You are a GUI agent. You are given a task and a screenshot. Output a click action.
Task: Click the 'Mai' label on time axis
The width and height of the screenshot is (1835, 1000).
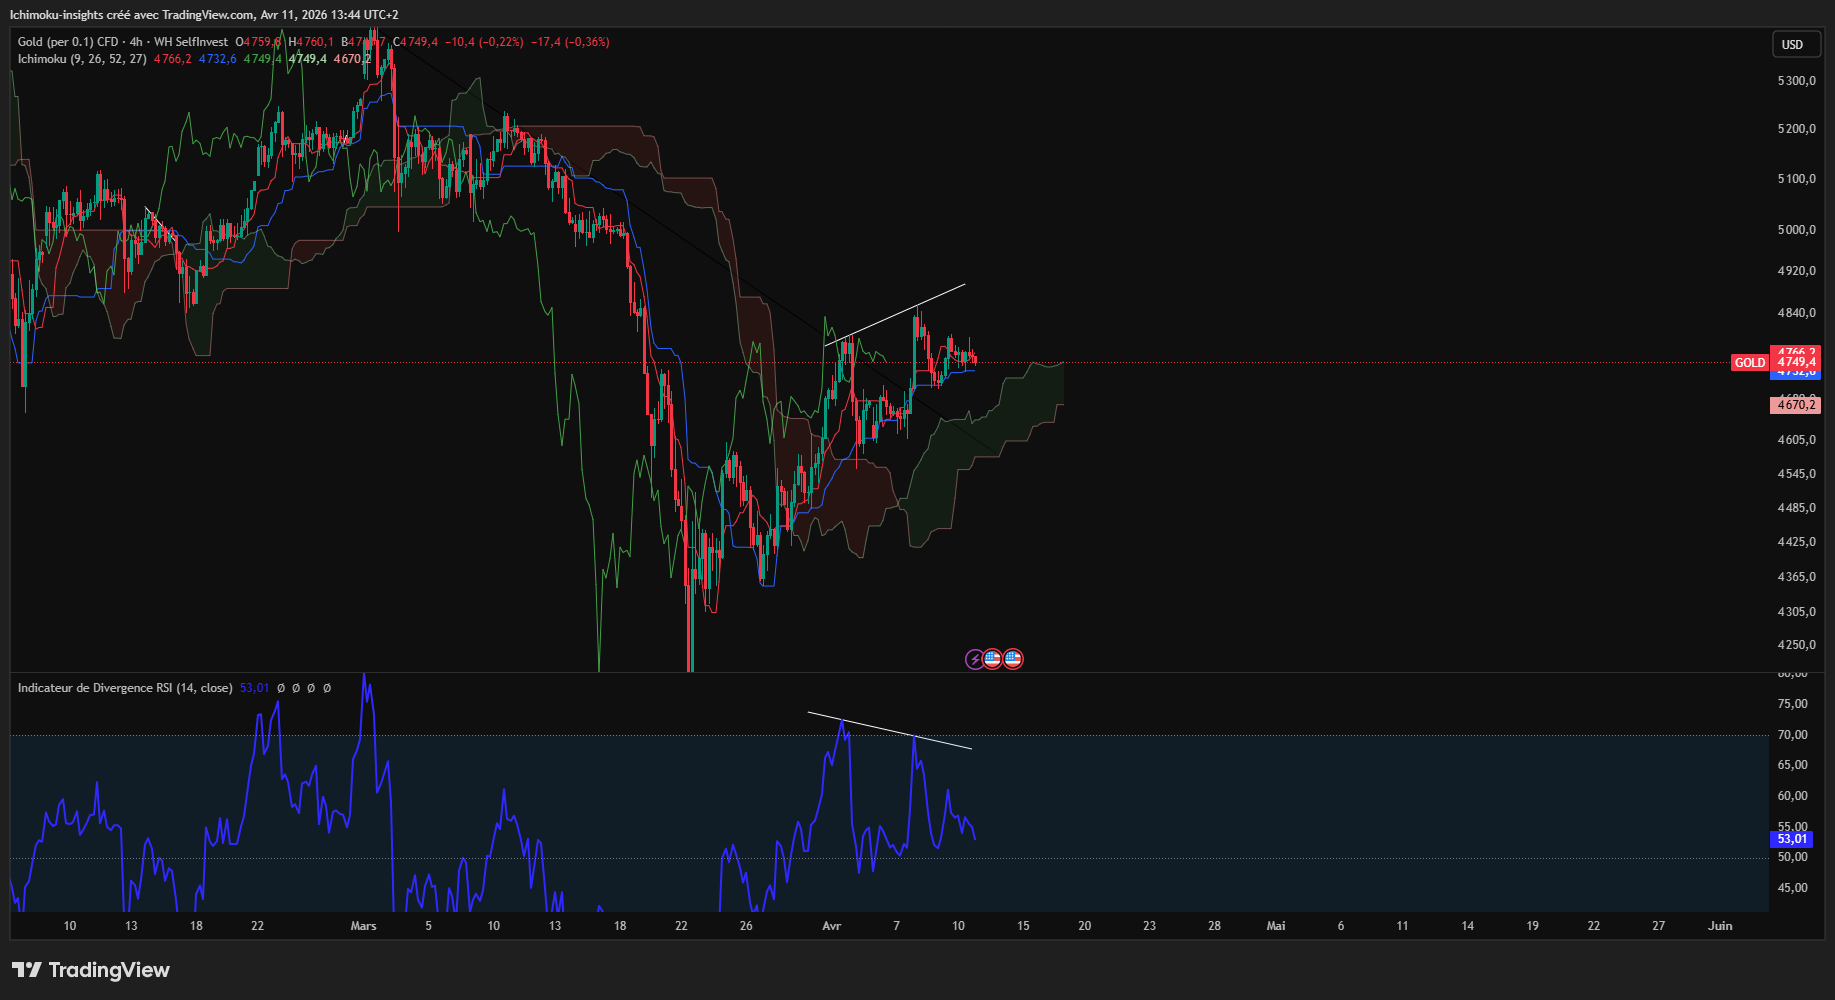click(1275, 926)
